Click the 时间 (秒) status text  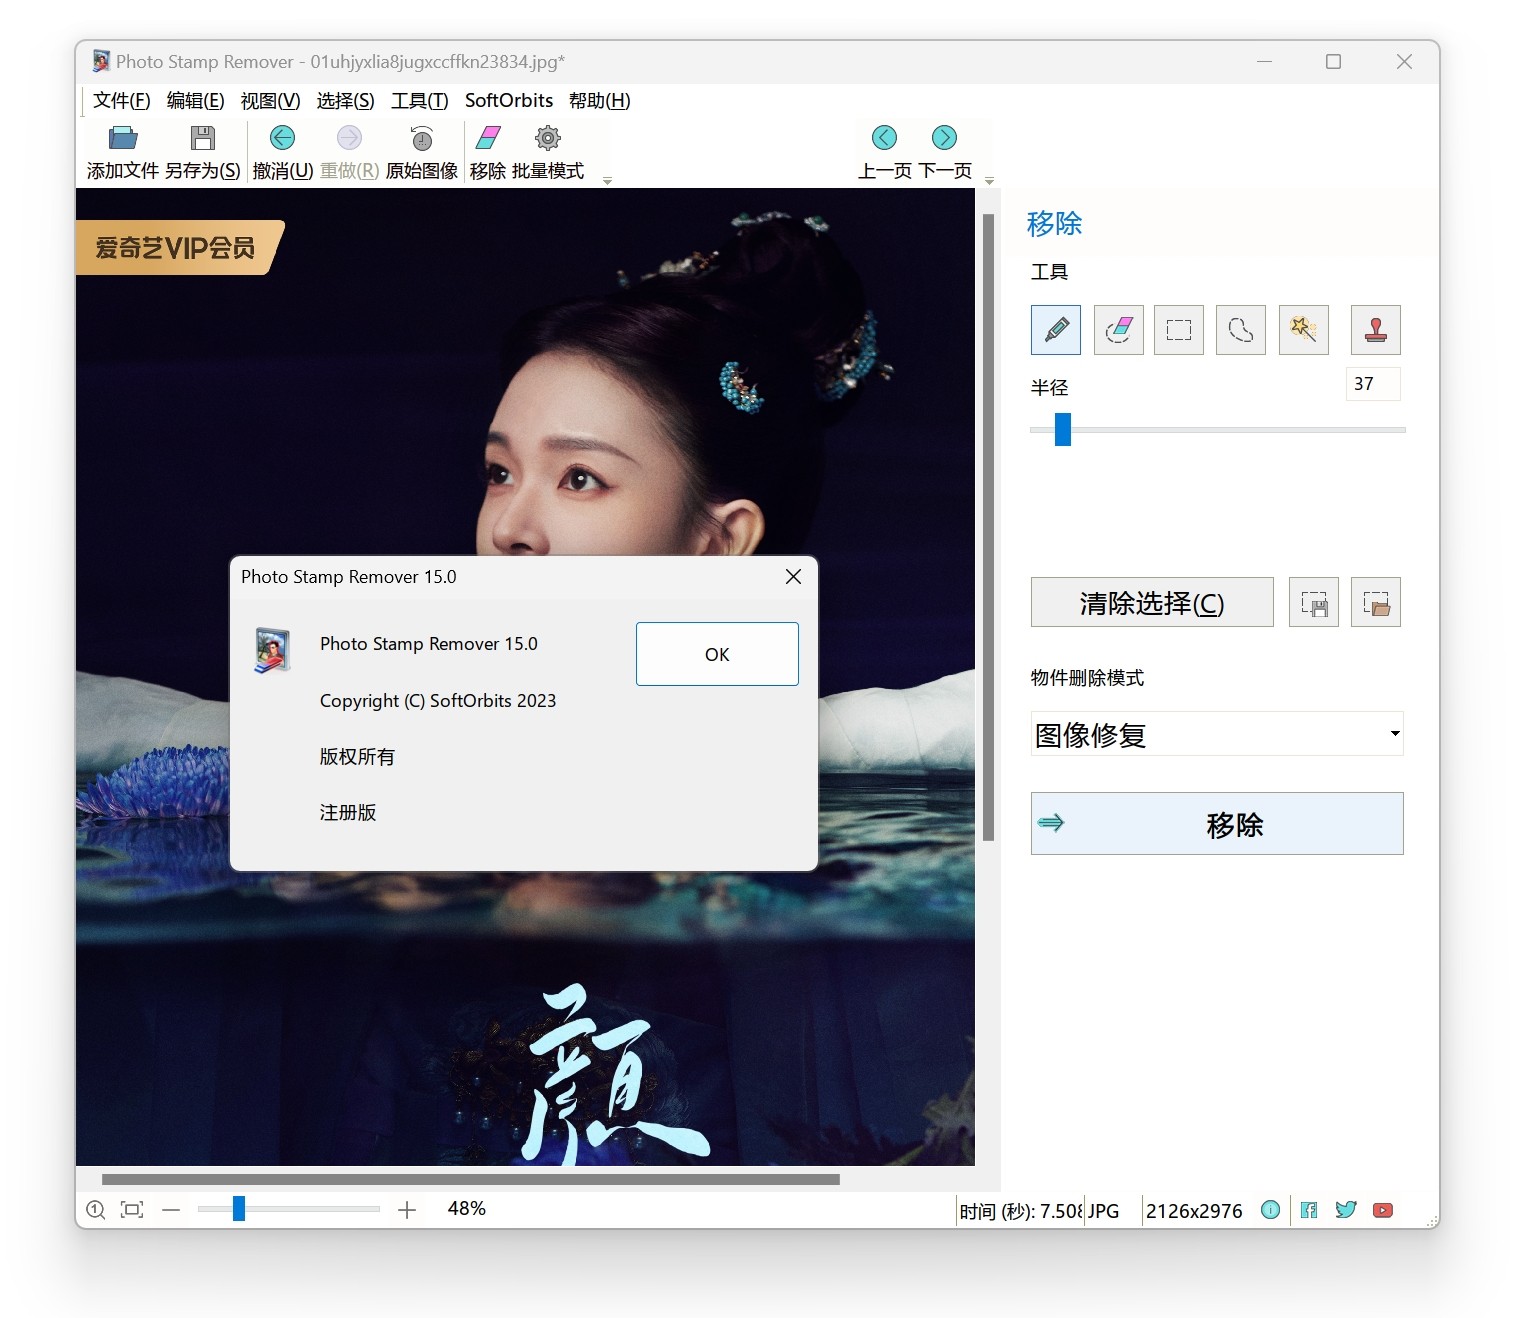[1021, 1211]
